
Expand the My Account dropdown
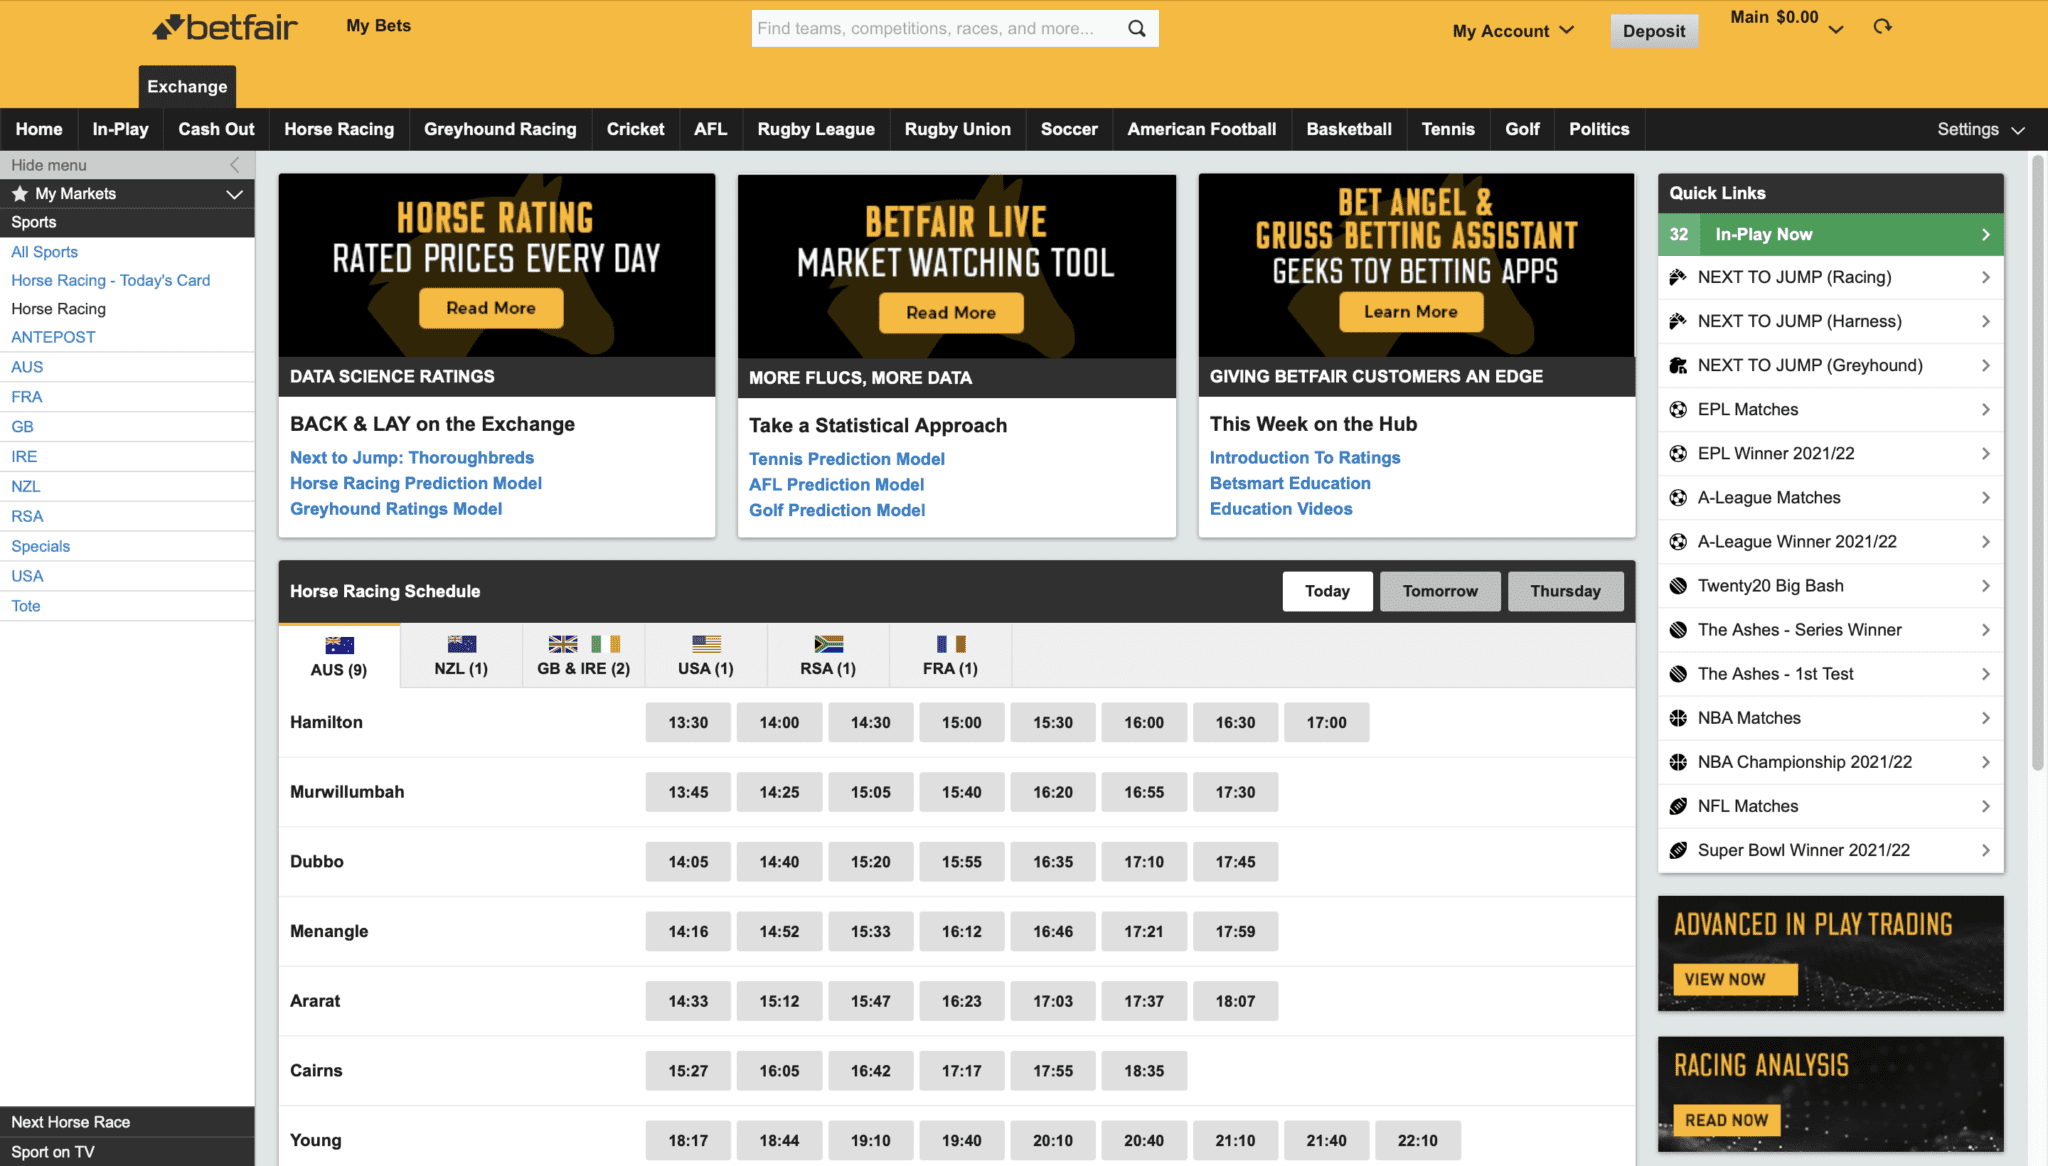coord(1513,31)
